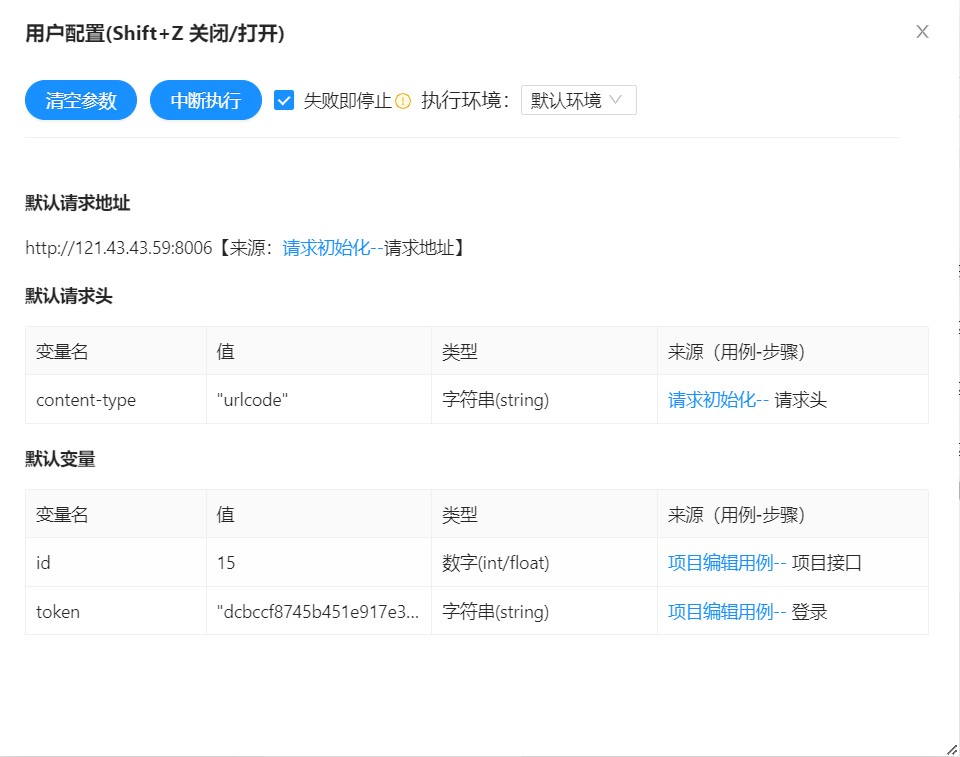Click the 中断执行 button
This screenshot has width=960, height=757.
click(206, 100)
